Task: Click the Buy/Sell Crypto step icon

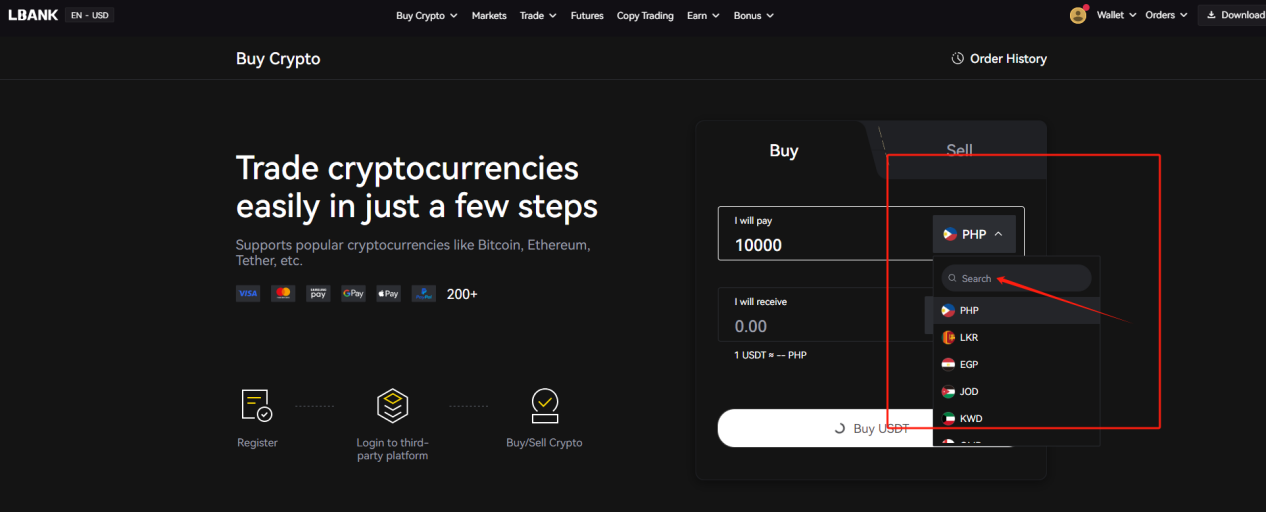Action: (x=544, y=405)
